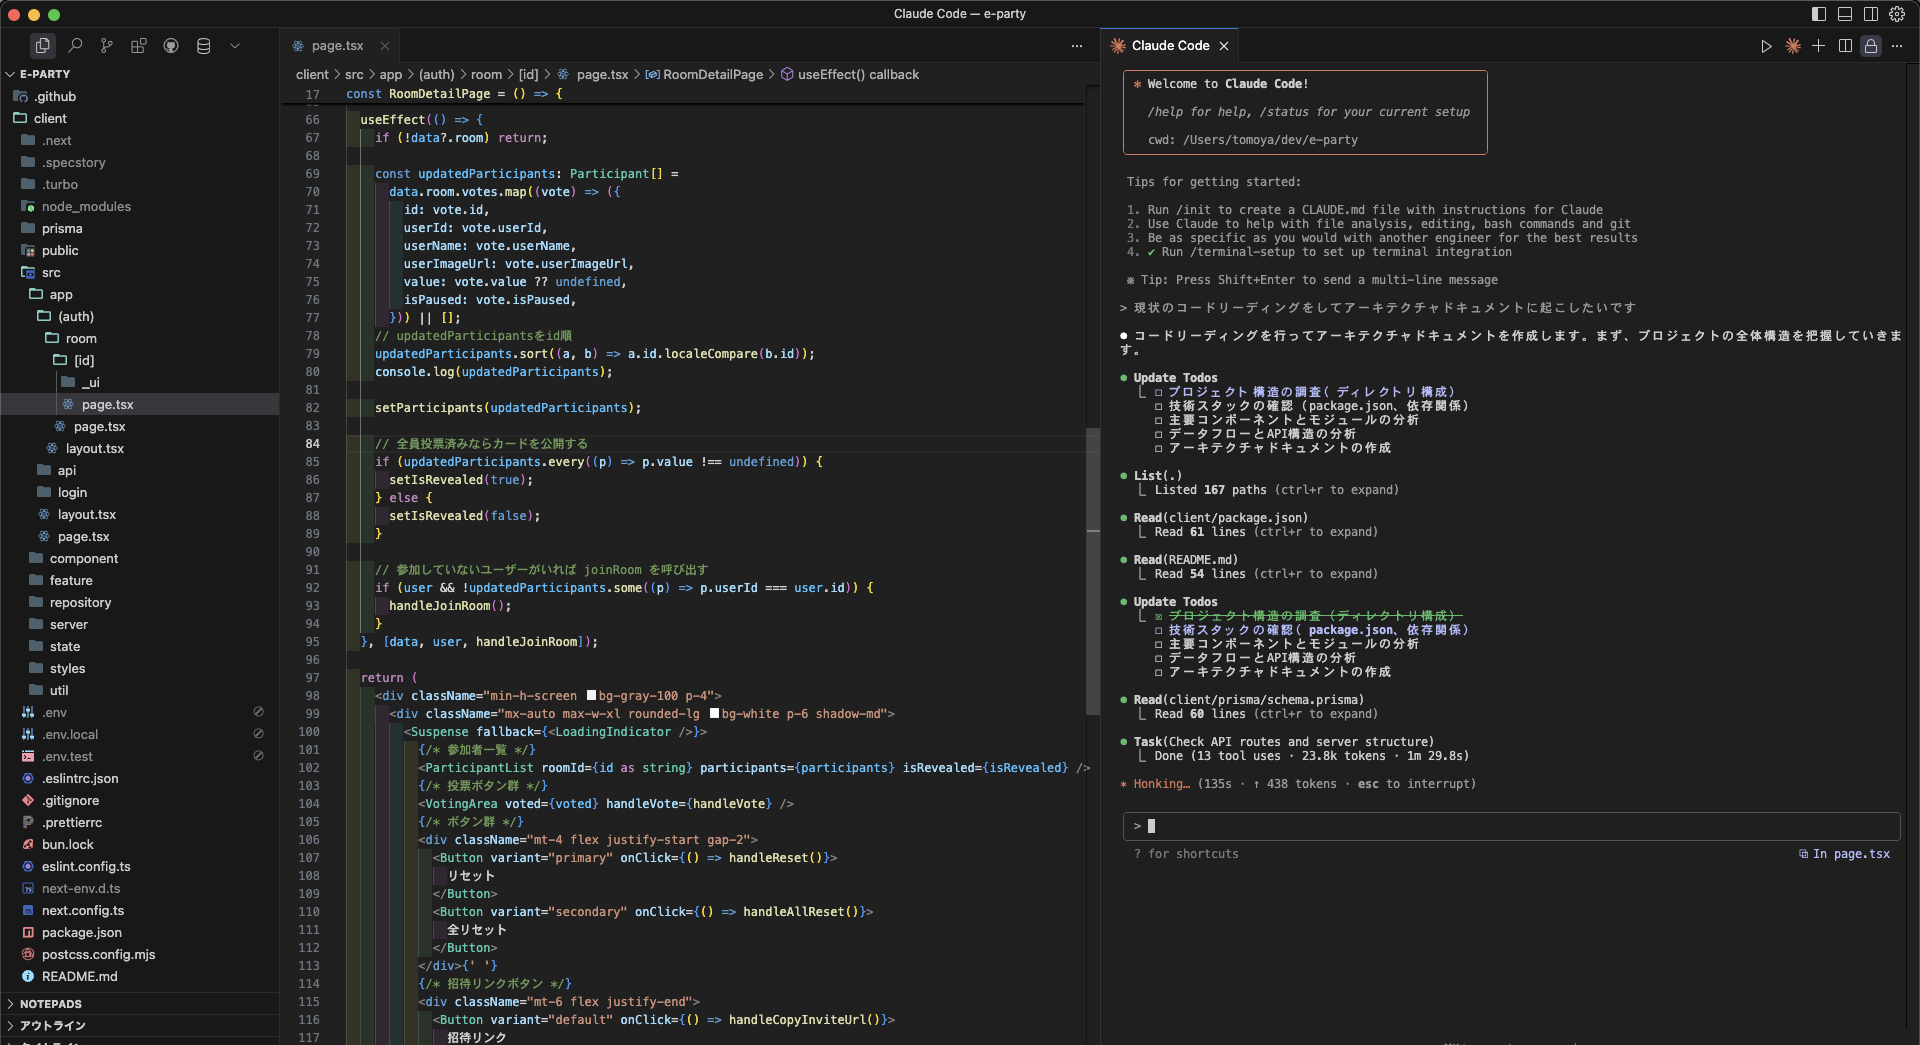This screenshot has height=1045, width=1920.
Task: Click the 'In page.tsx' context indicator
Action: [1845, 854]
